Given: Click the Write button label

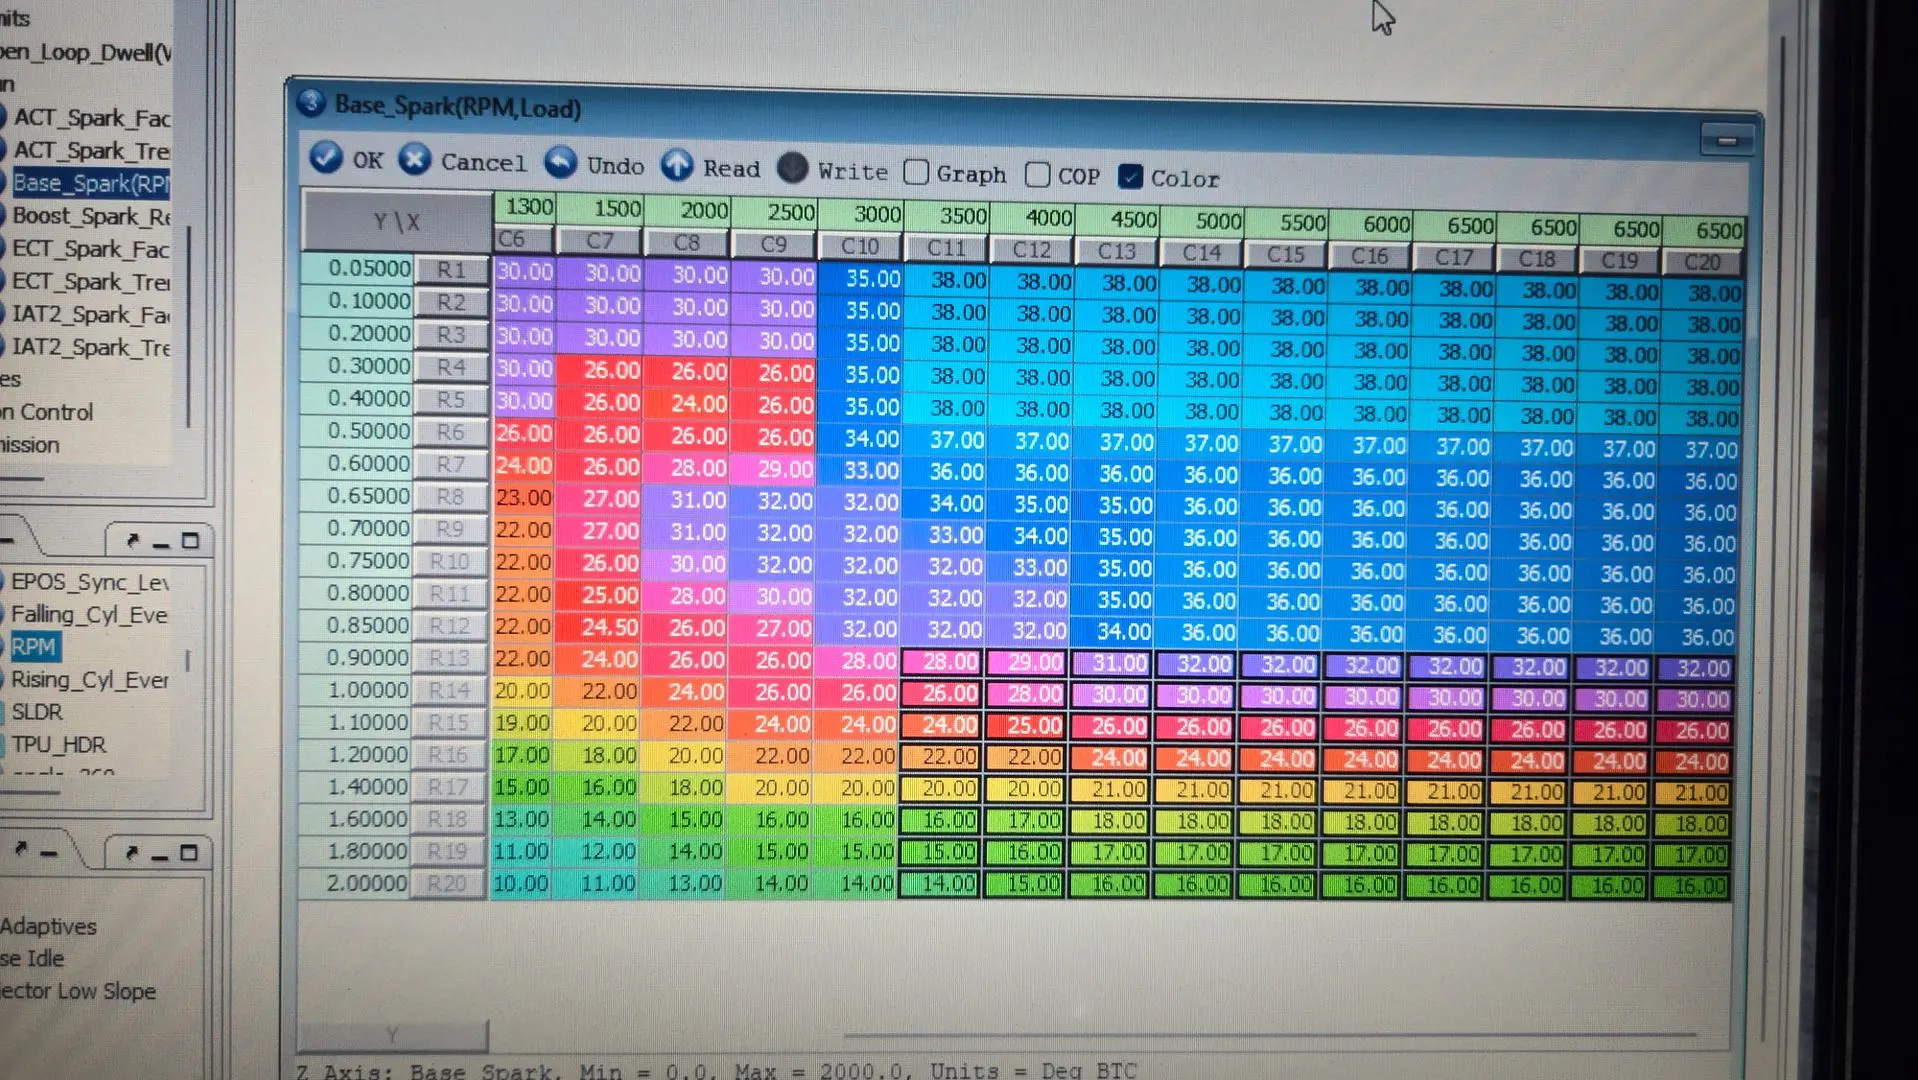Looking at the screenshot, I should pyautogui.click(x=852, y=172).
